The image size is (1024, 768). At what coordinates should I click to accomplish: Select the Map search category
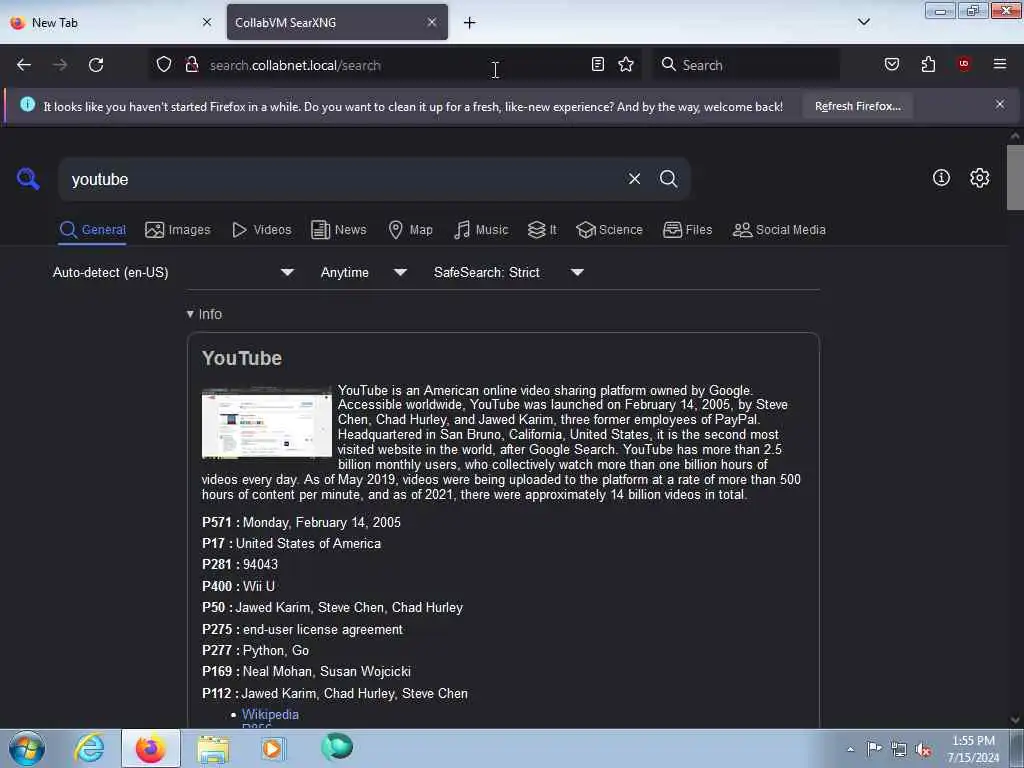[410, 230]
